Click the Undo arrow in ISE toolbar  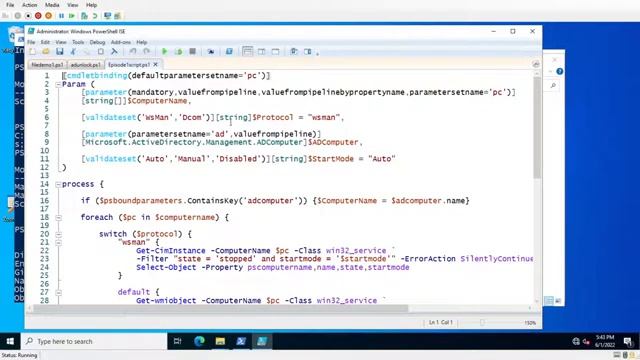click(x=133, y=51)
